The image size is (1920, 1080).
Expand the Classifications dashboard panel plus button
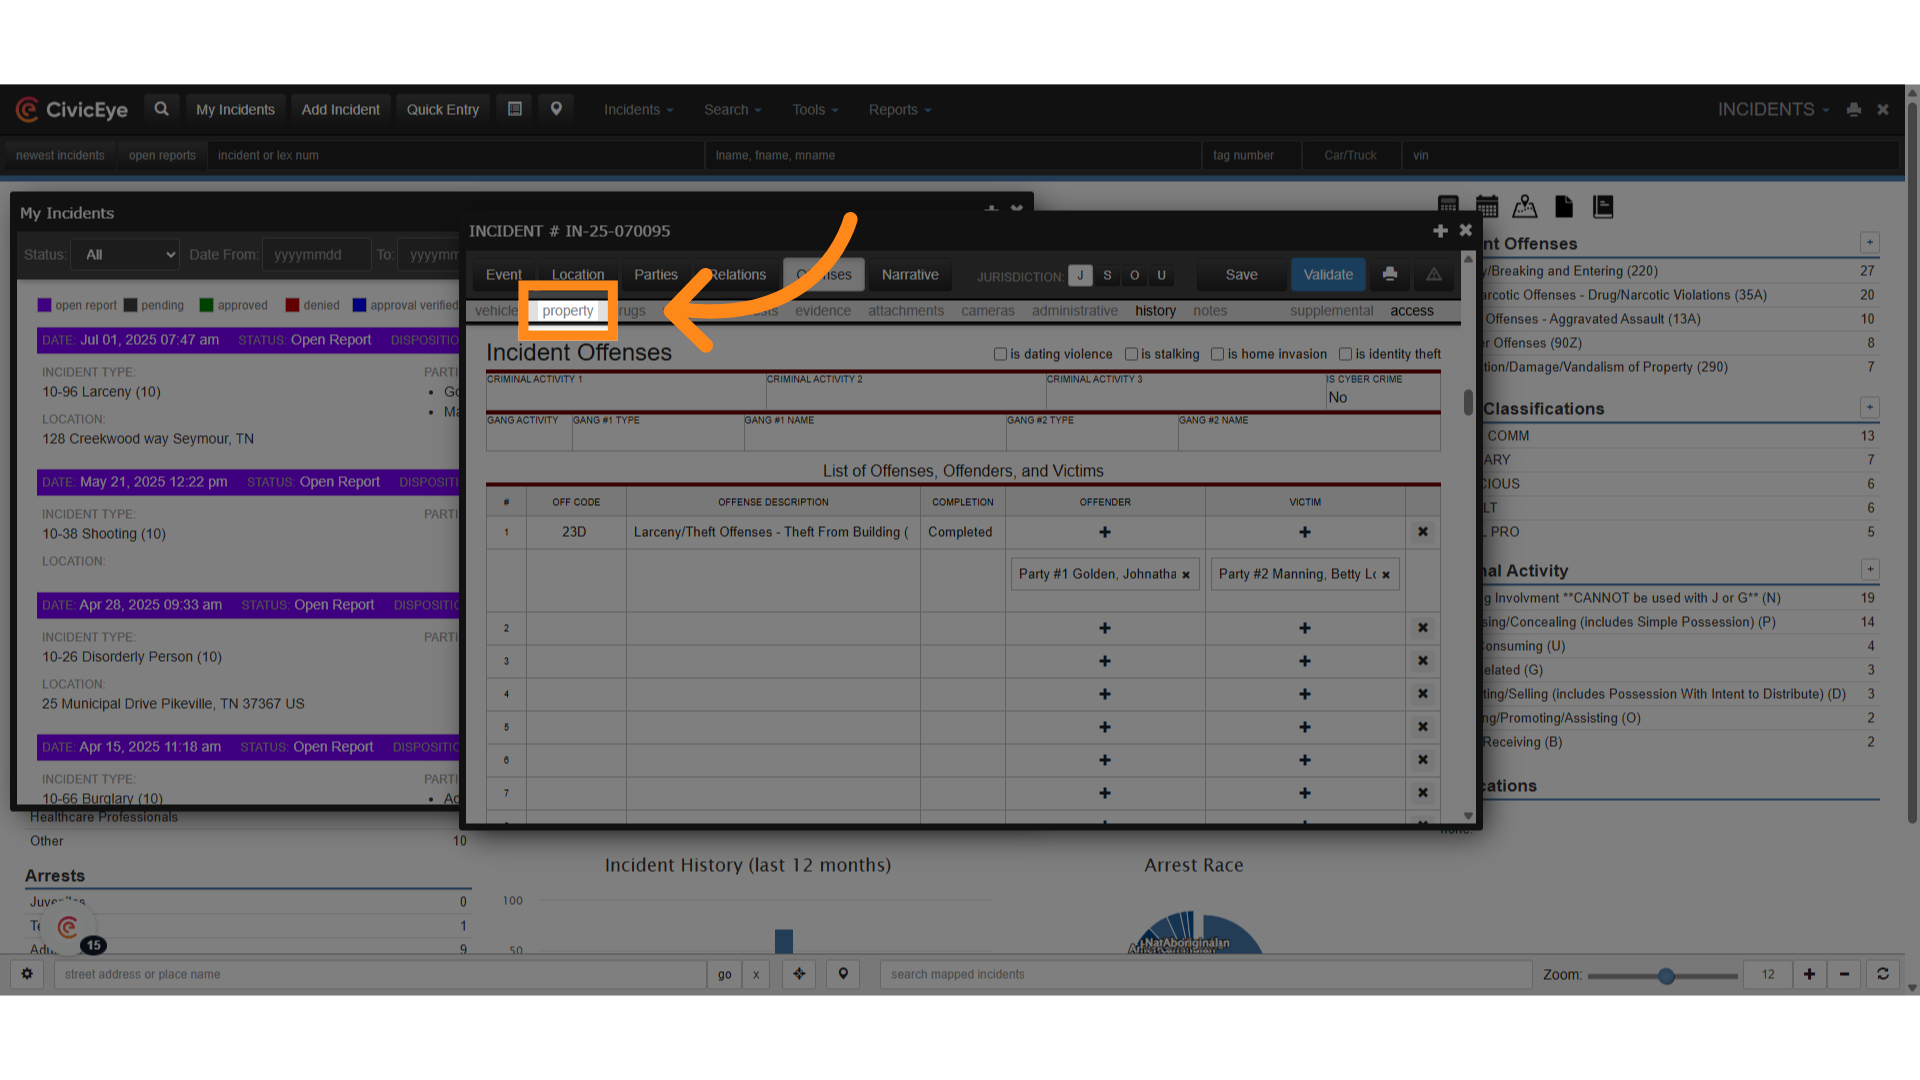(1869, 407)
